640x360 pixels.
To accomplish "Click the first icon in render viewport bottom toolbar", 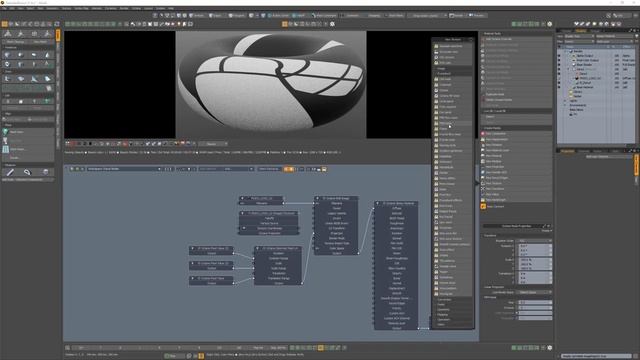I will click(68, 144).
